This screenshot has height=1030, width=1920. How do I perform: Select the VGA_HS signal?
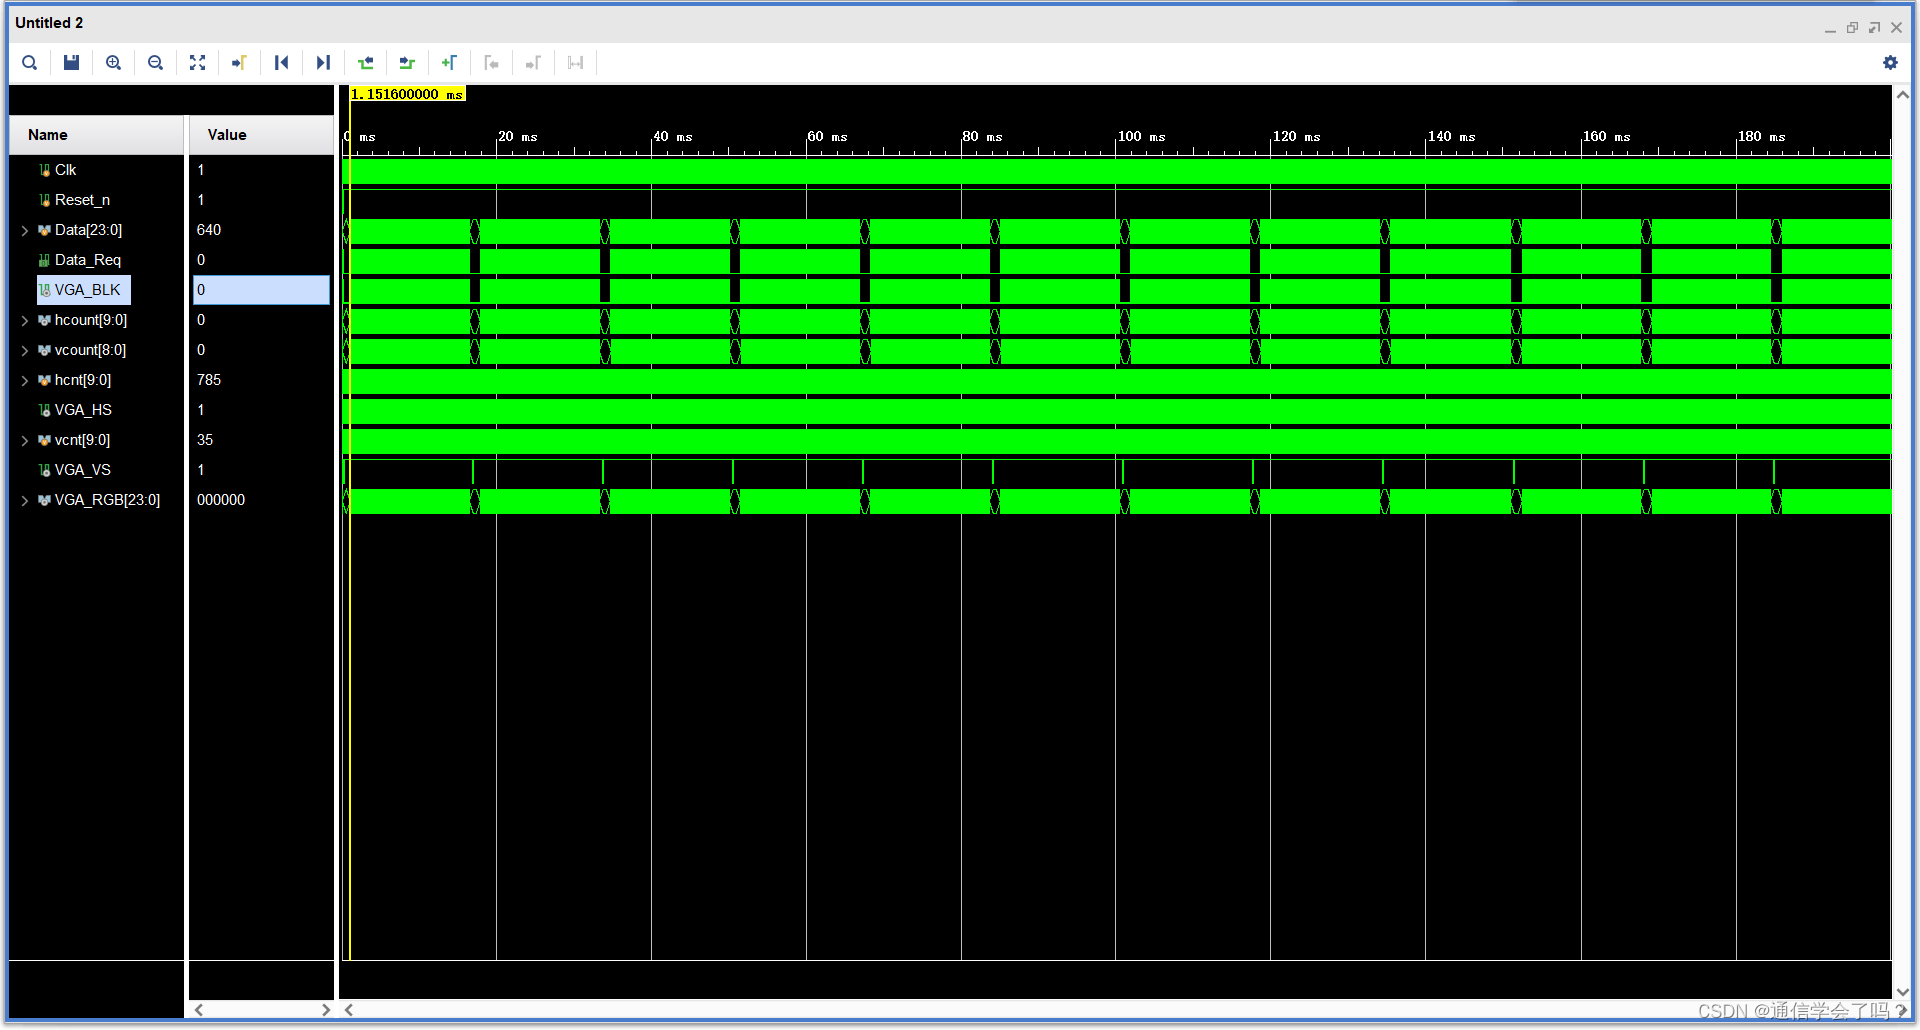[x=83, y=410]
